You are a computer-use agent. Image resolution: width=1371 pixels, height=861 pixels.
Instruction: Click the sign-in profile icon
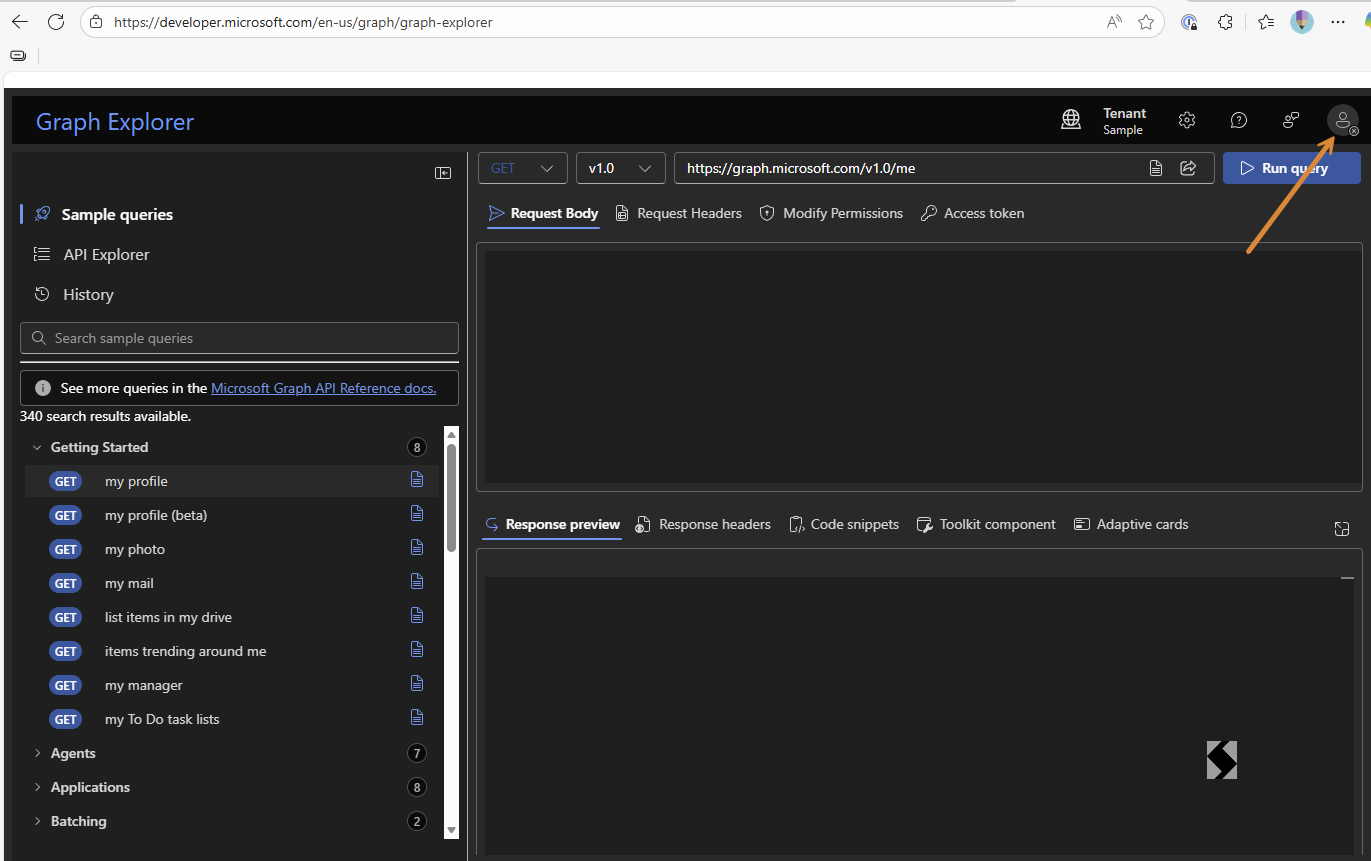[x=1343, y=121]
